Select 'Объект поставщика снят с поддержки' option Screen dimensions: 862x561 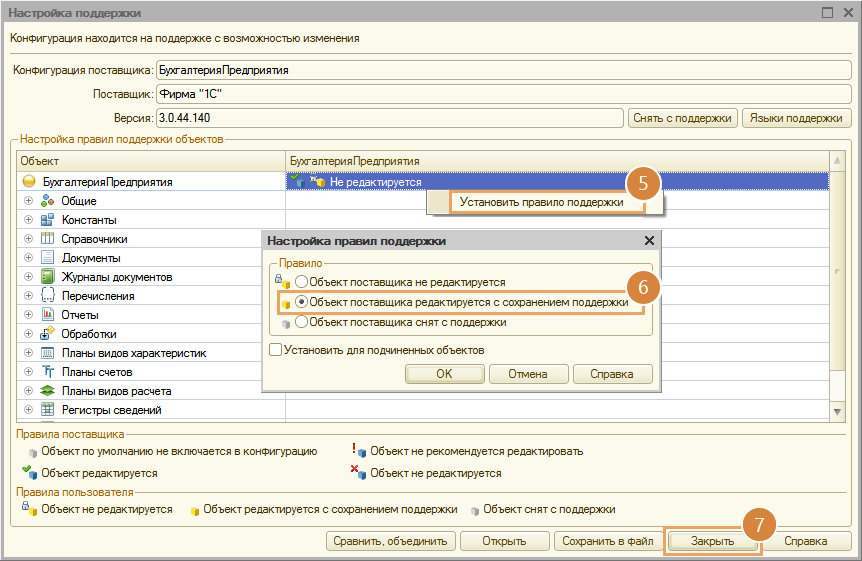click(x=302, y=323)
